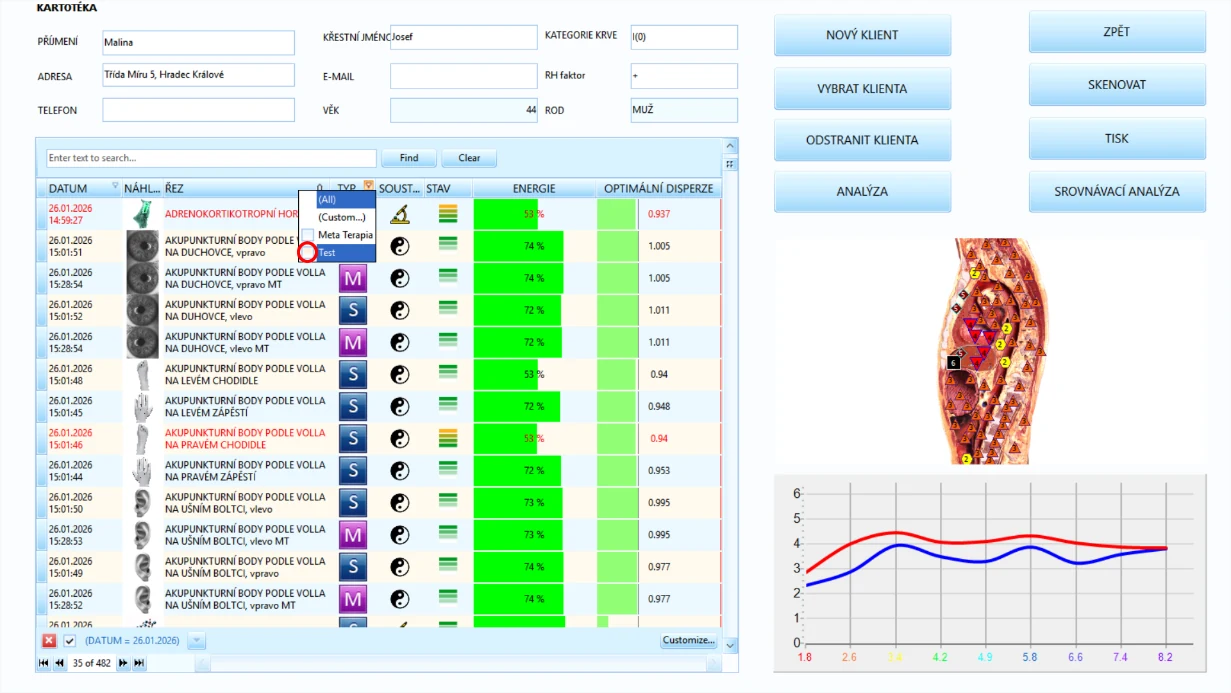Go to the previous record in the navigator
Screen dimensions: 1231x693
[59, 663]
